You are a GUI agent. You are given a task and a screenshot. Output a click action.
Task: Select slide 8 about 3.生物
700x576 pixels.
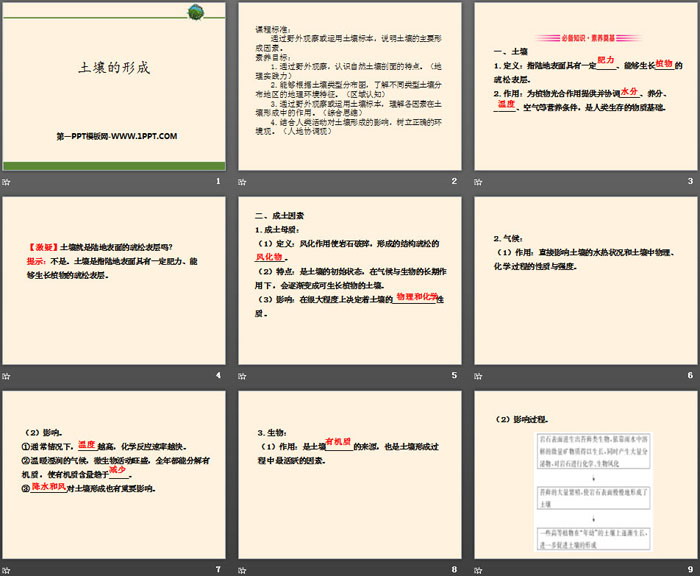click(x=350, y=475)
